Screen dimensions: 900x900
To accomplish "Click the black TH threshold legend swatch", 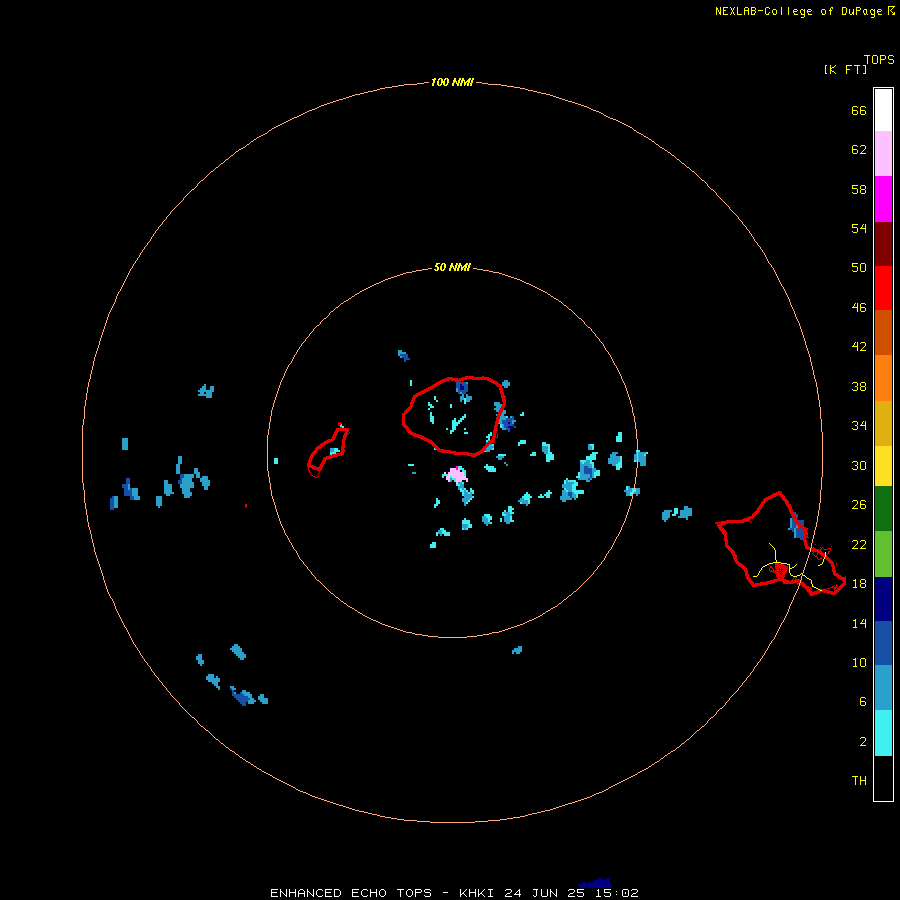I will point(883,778).
